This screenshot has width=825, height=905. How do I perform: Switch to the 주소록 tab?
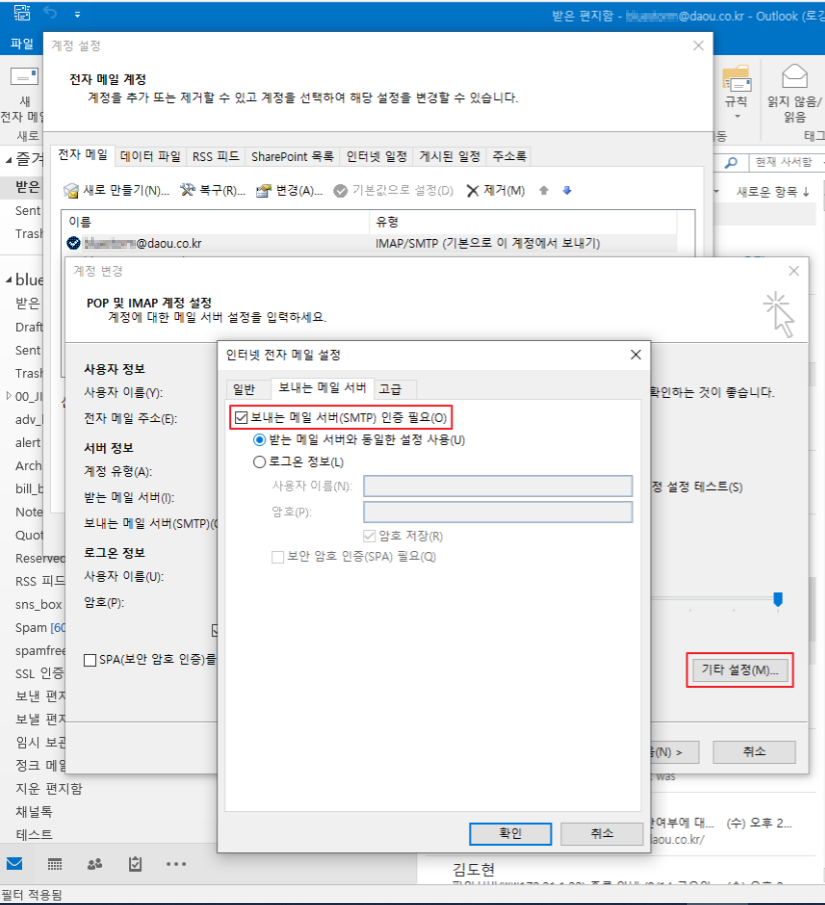click(x=509, y=156)
